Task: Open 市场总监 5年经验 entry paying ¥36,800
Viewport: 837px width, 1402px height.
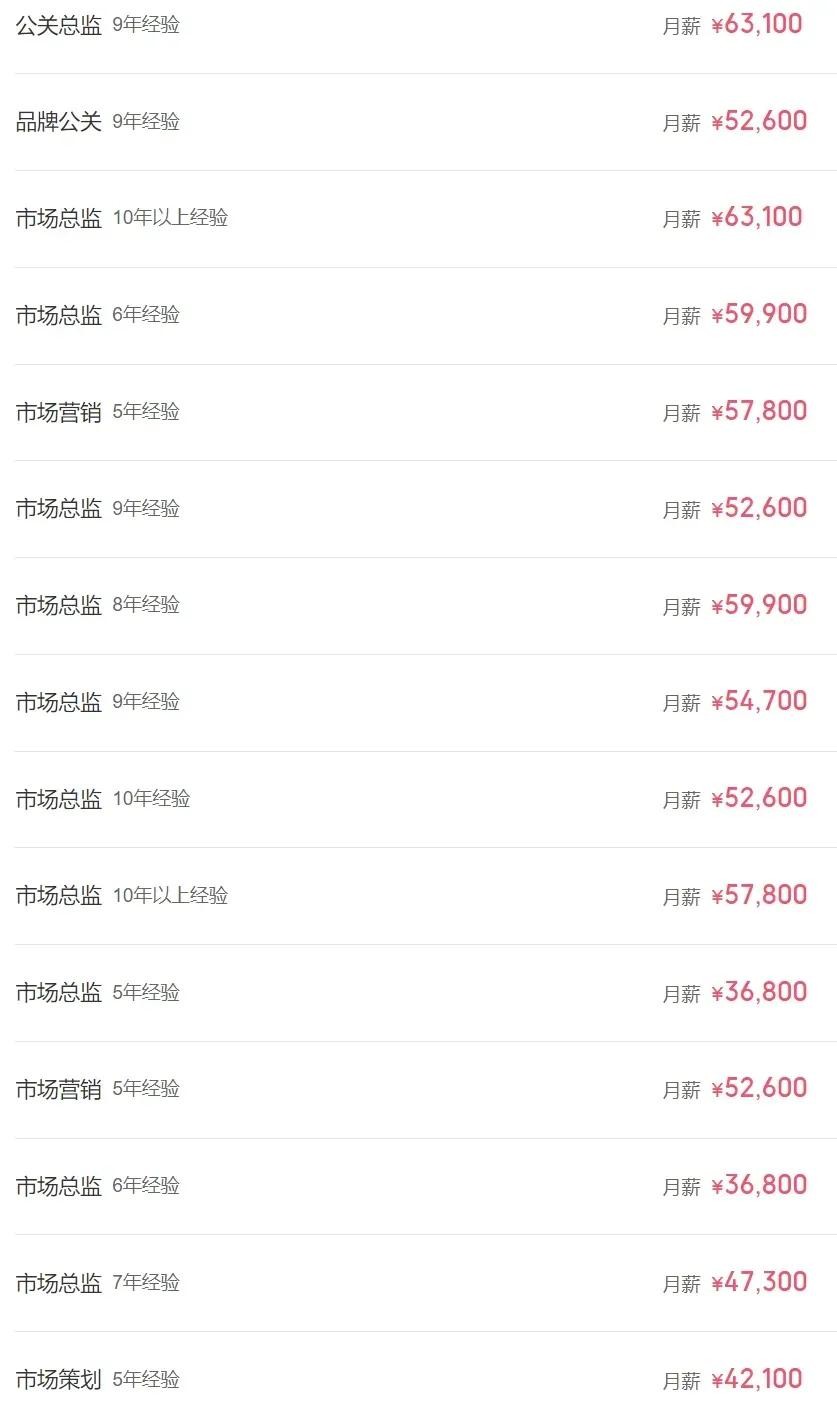Action: pos(59,992)
